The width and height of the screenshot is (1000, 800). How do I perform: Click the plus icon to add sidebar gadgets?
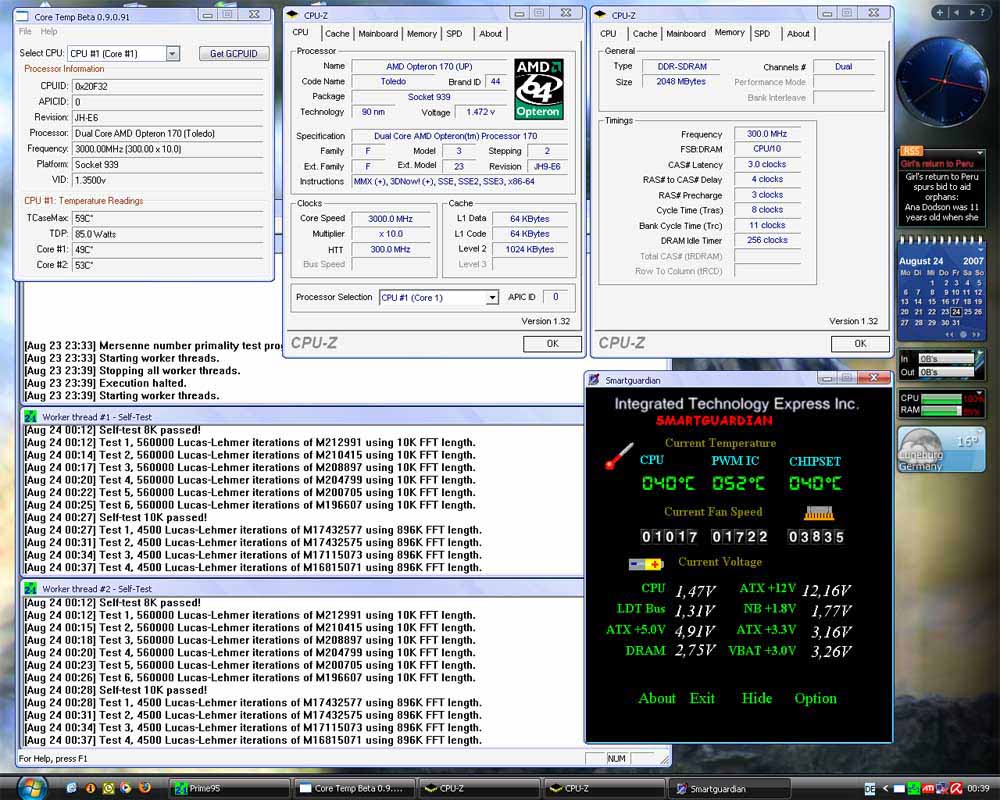point(939,12)
